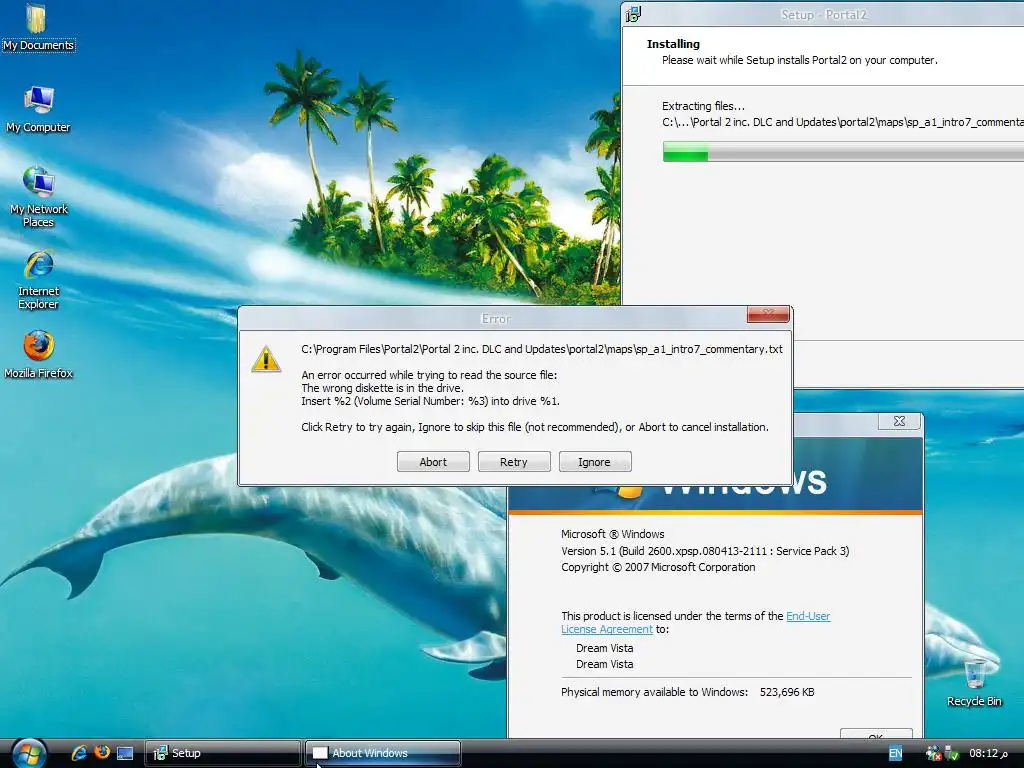The image size is (1024, 768).
Task: Click the file path in Error dialog
Action: (541, 349)
